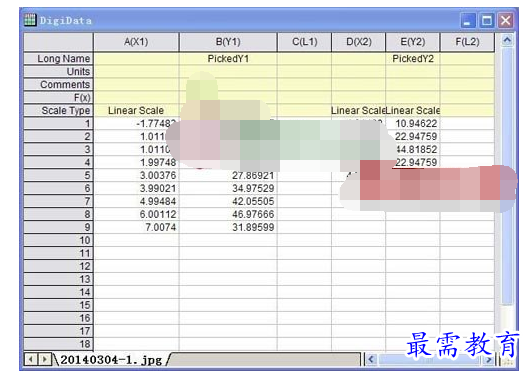This screenshot has height=376, width=528.
Task: Click Linear Scale cell in column A
Action: tap(136, 110)
